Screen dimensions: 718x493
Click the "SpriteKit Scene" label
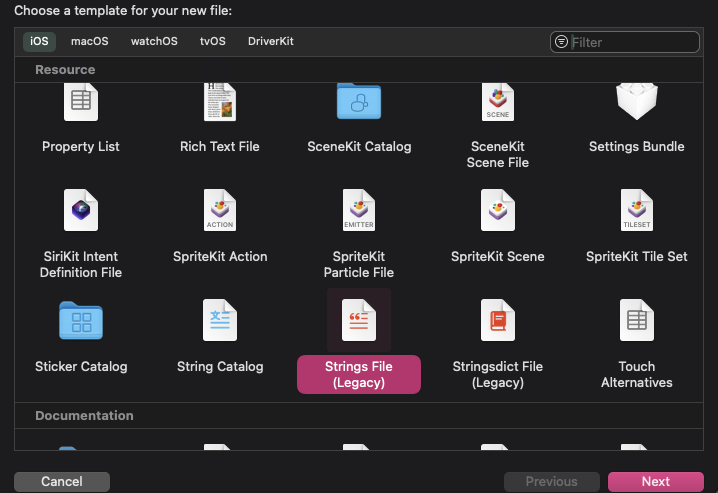(498, 256)
